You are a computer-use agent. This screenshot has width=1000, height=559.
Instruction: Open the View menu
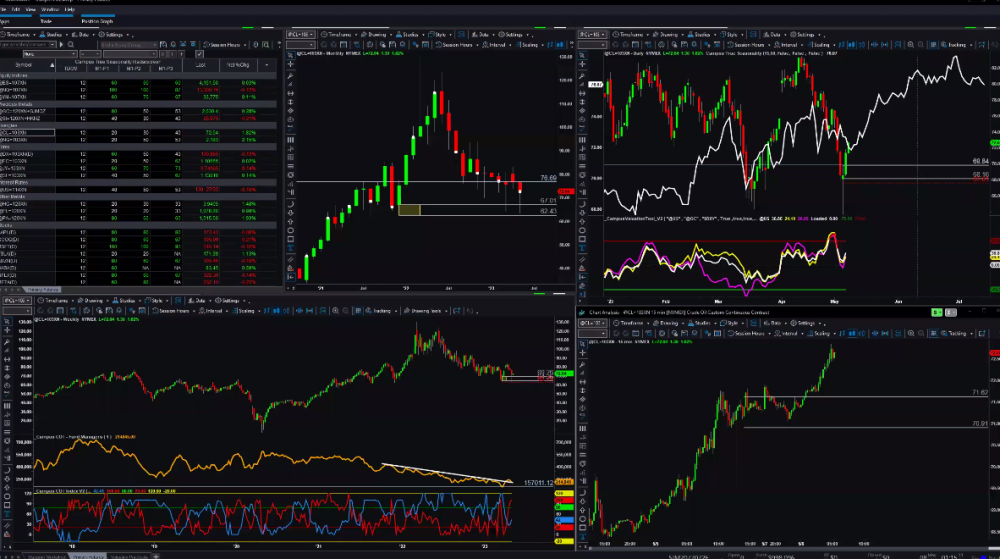point(30,10)
